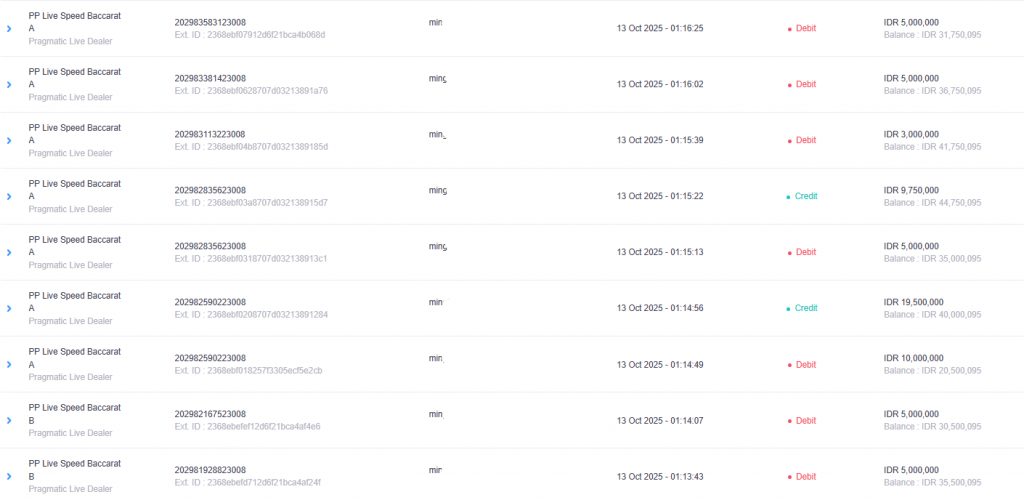Select transaction ID 202981928823008

210,470
